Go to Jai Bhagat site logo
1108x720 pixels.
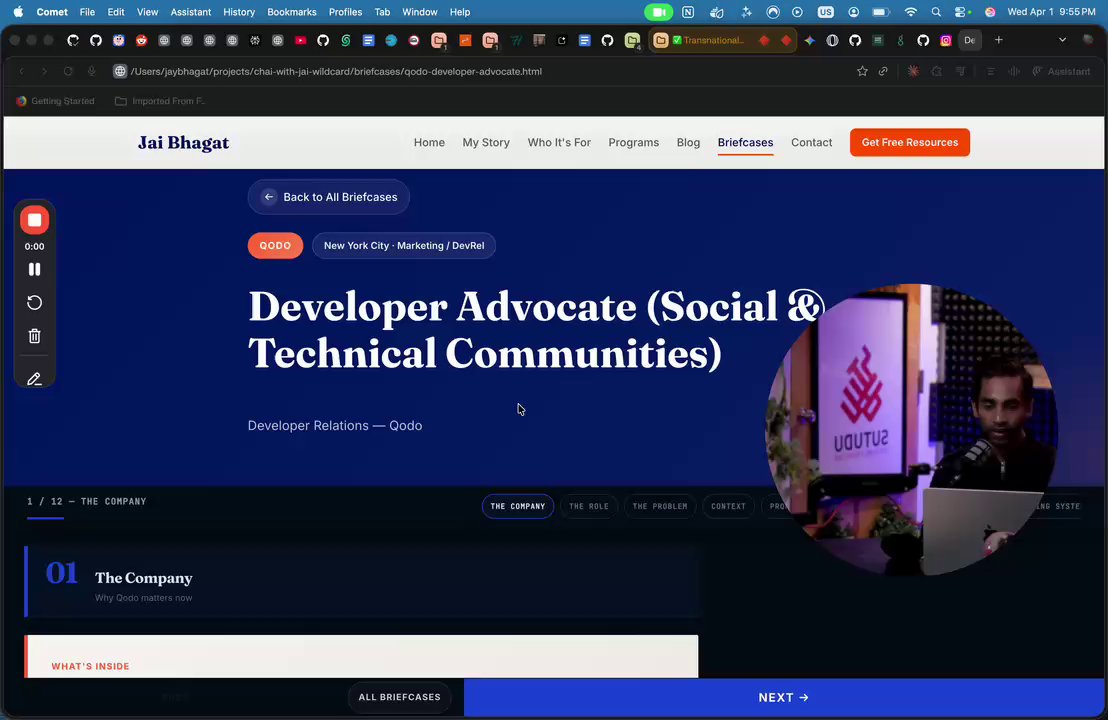coord(183,143)
